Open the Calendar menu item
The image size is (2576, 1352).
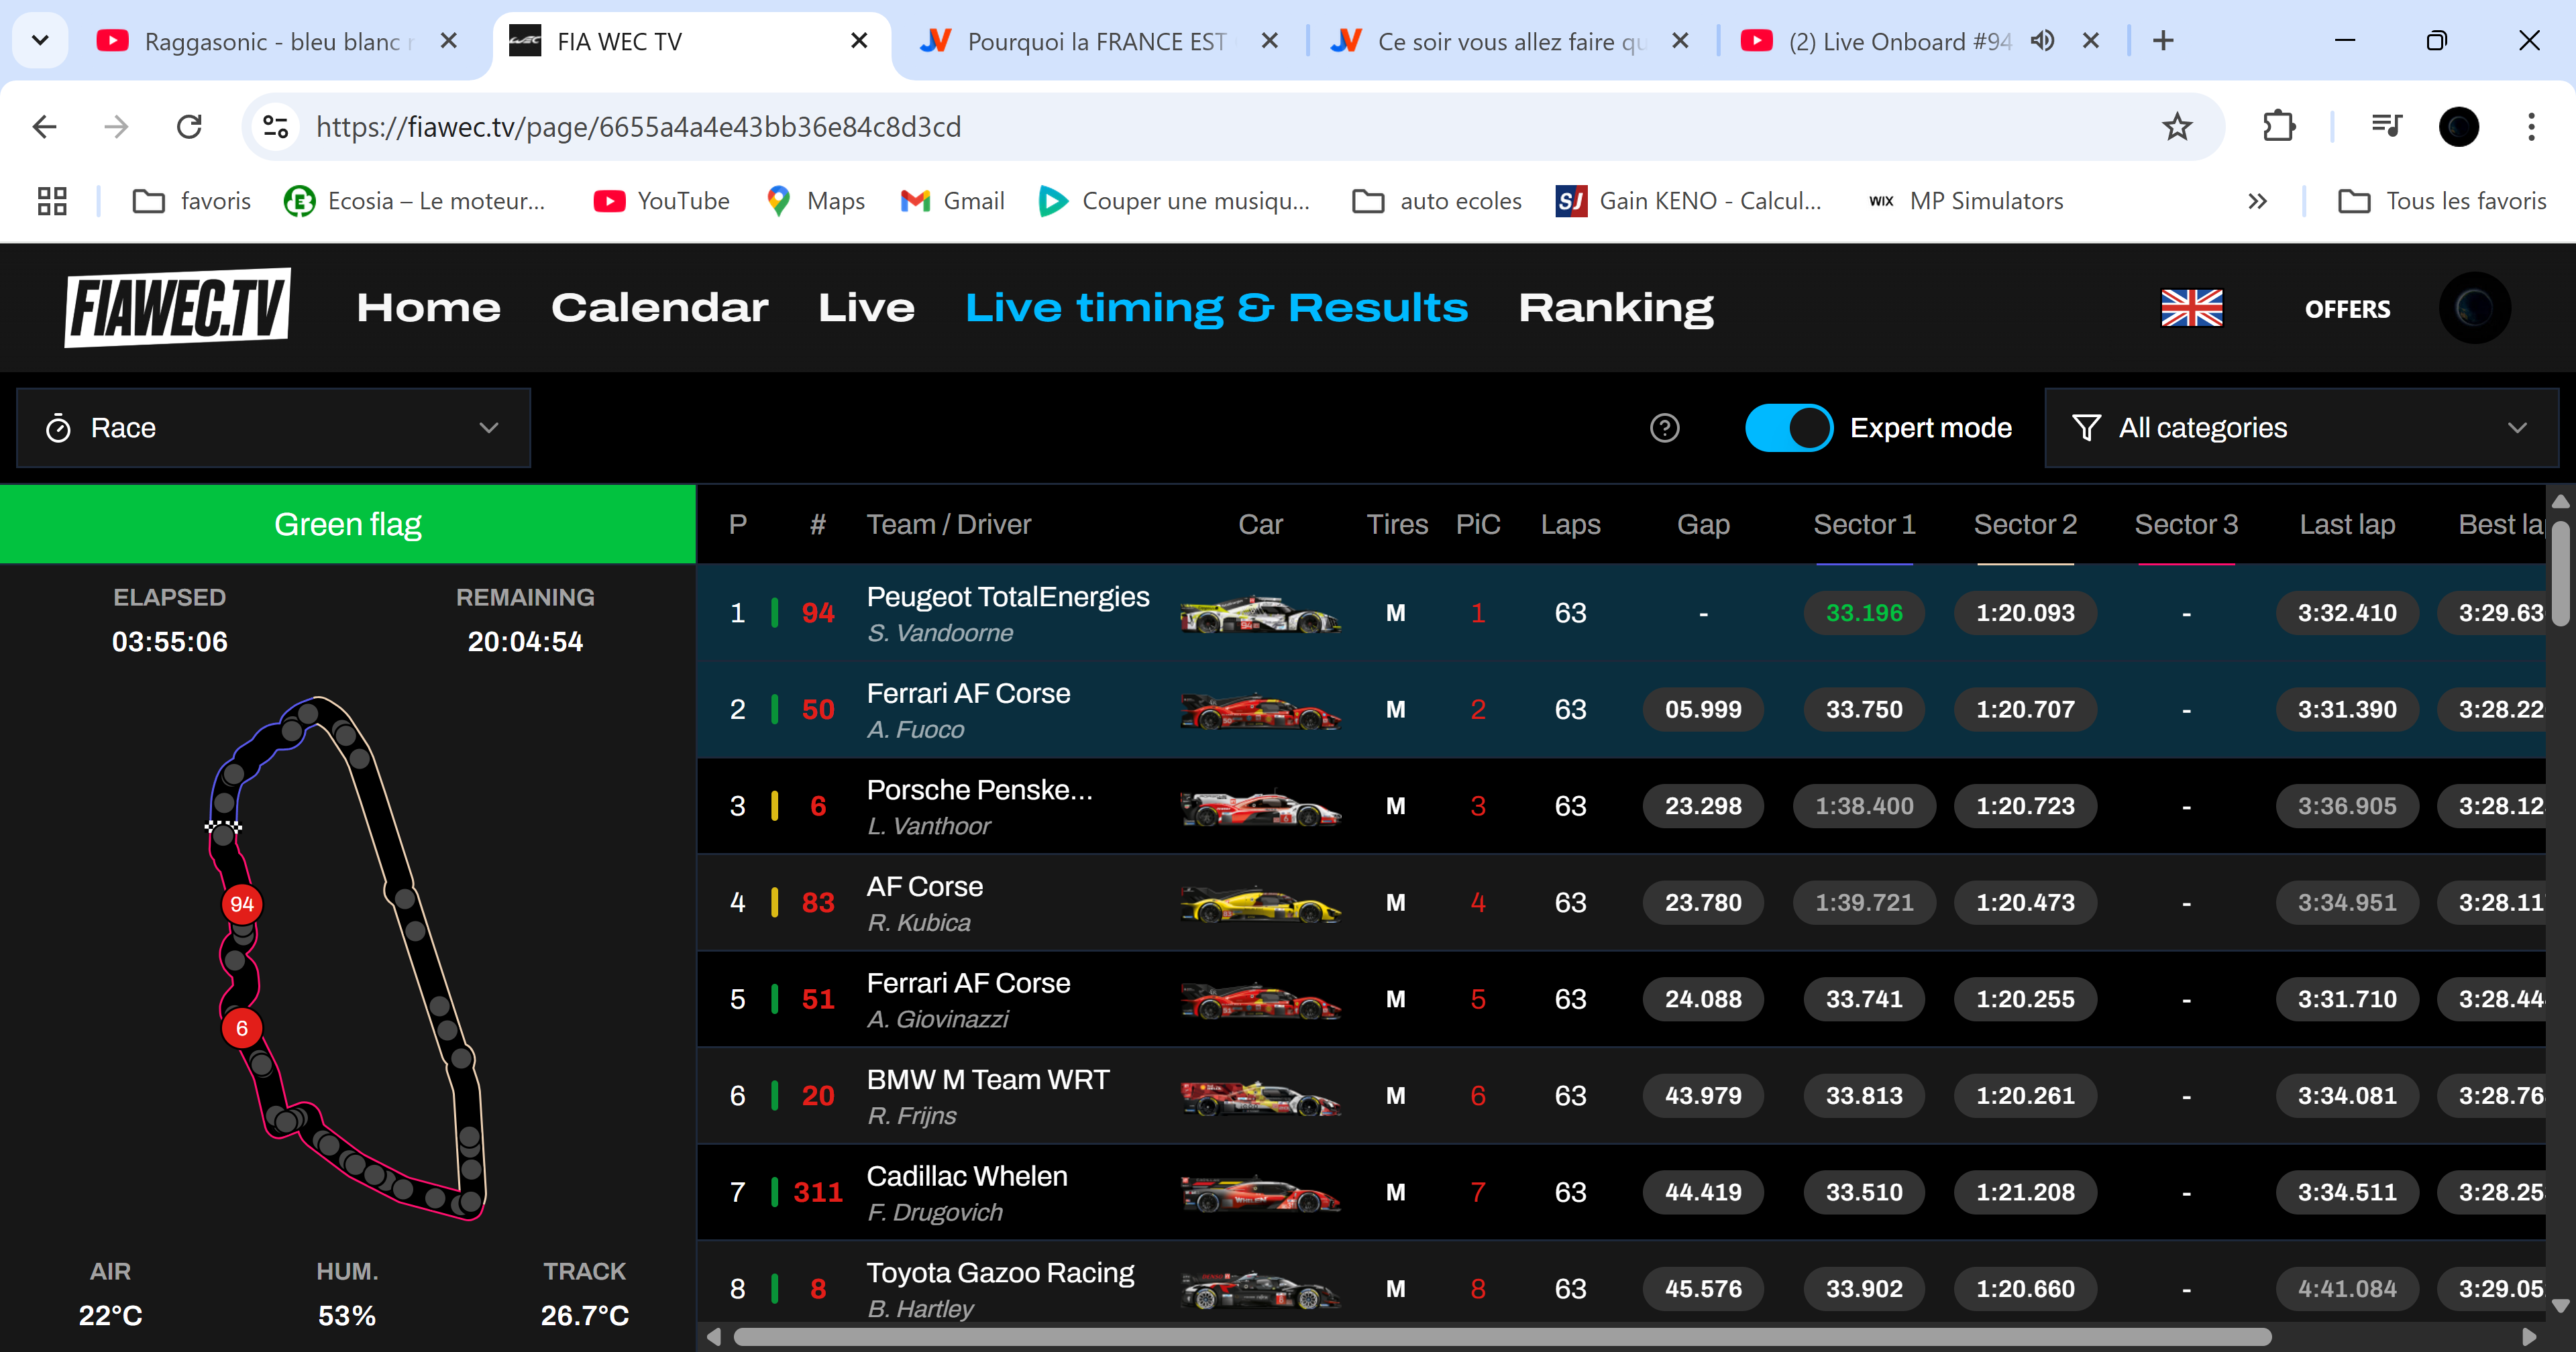659,308
